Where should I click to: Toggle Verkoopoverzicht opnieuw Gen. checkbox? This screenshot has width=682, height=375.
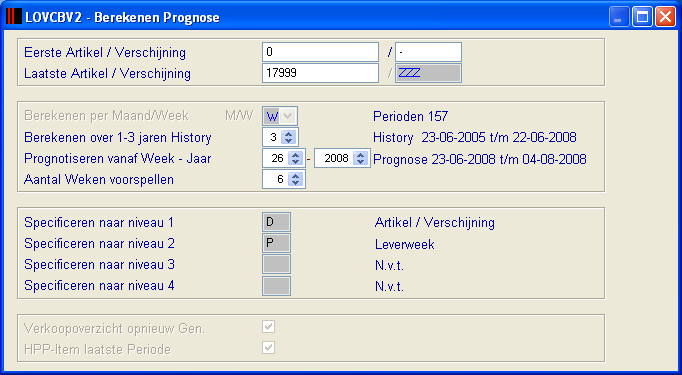click(x=269, y=327)
